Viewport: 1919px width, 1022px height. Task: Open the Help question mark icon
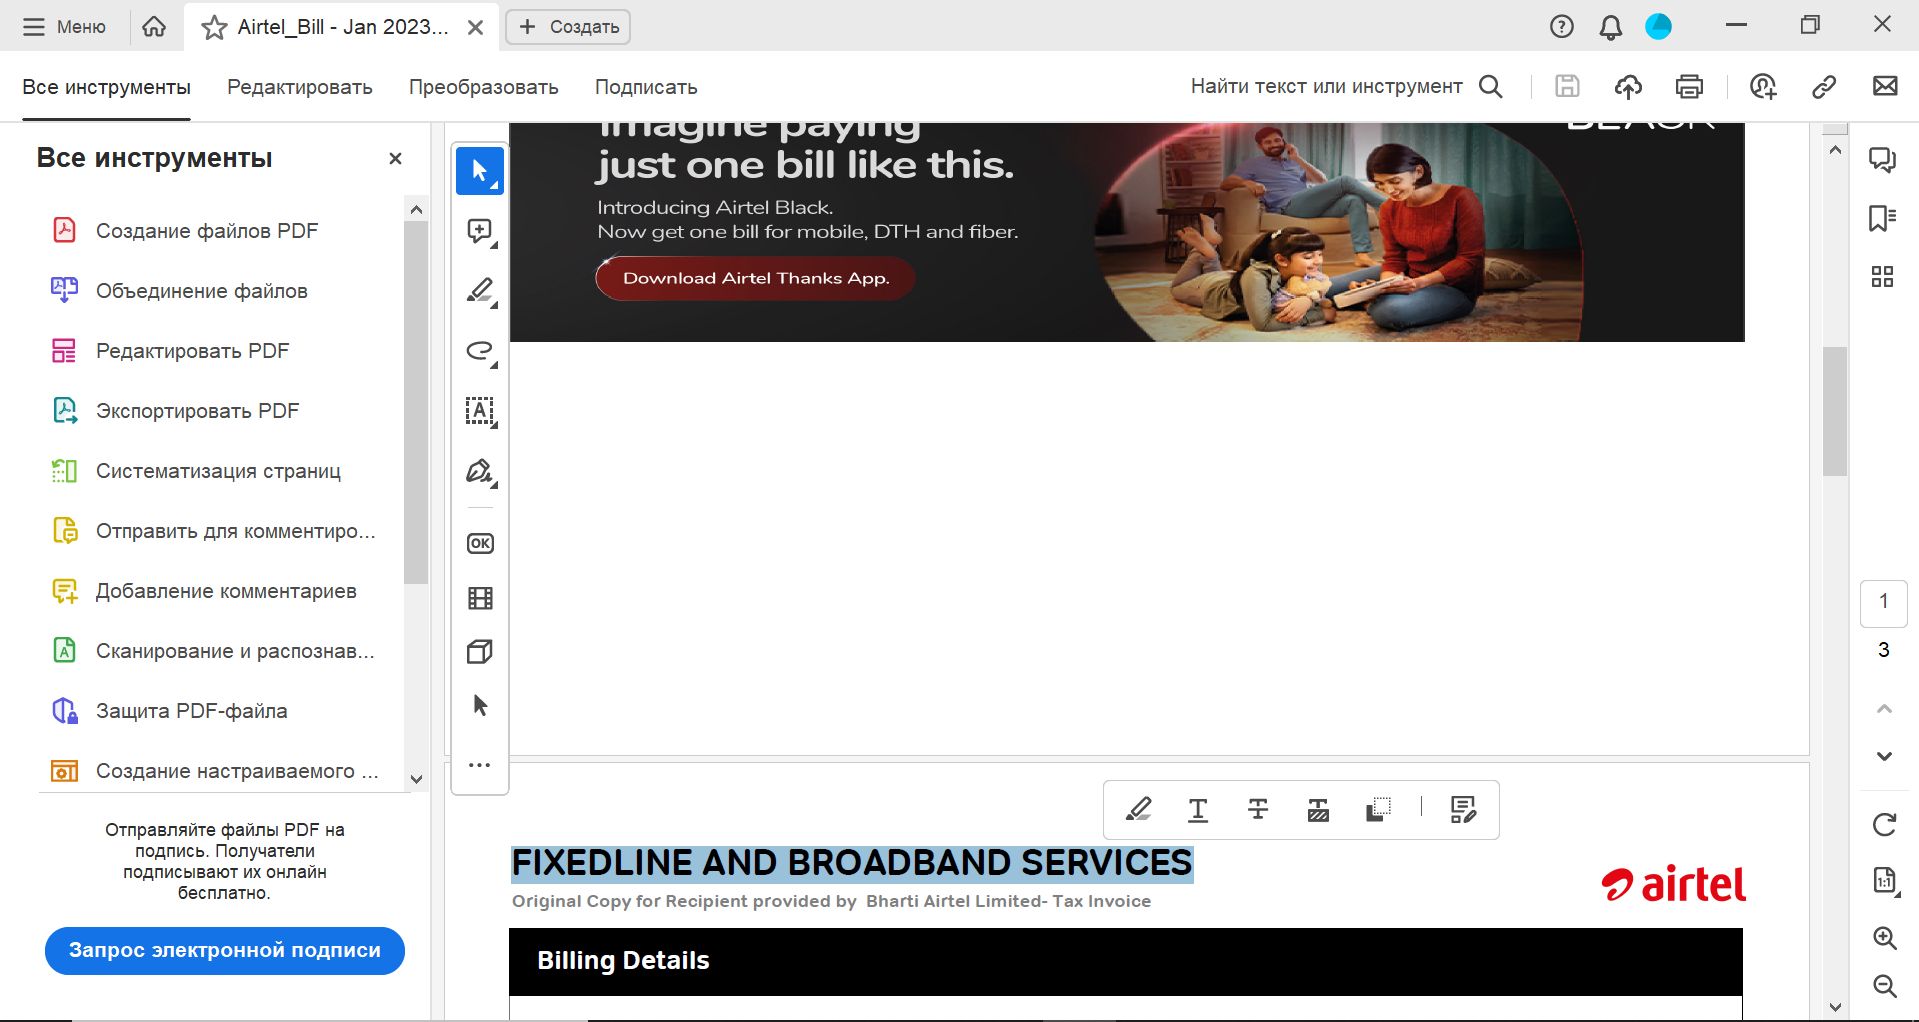click(x=1562, y=27)
